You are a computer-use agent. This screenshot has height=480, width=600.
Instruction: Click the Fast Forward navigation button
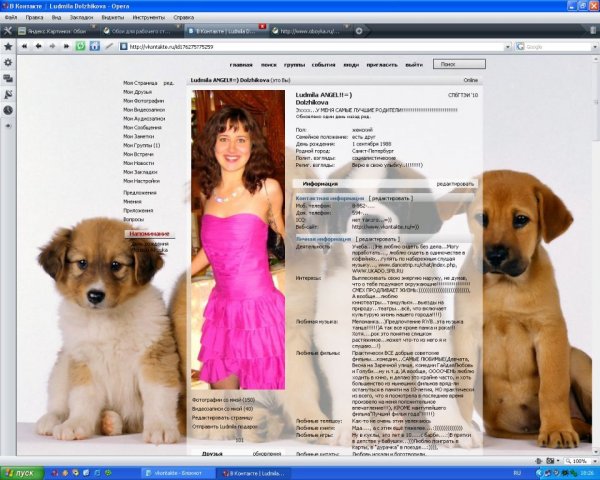tap(66, 46)
